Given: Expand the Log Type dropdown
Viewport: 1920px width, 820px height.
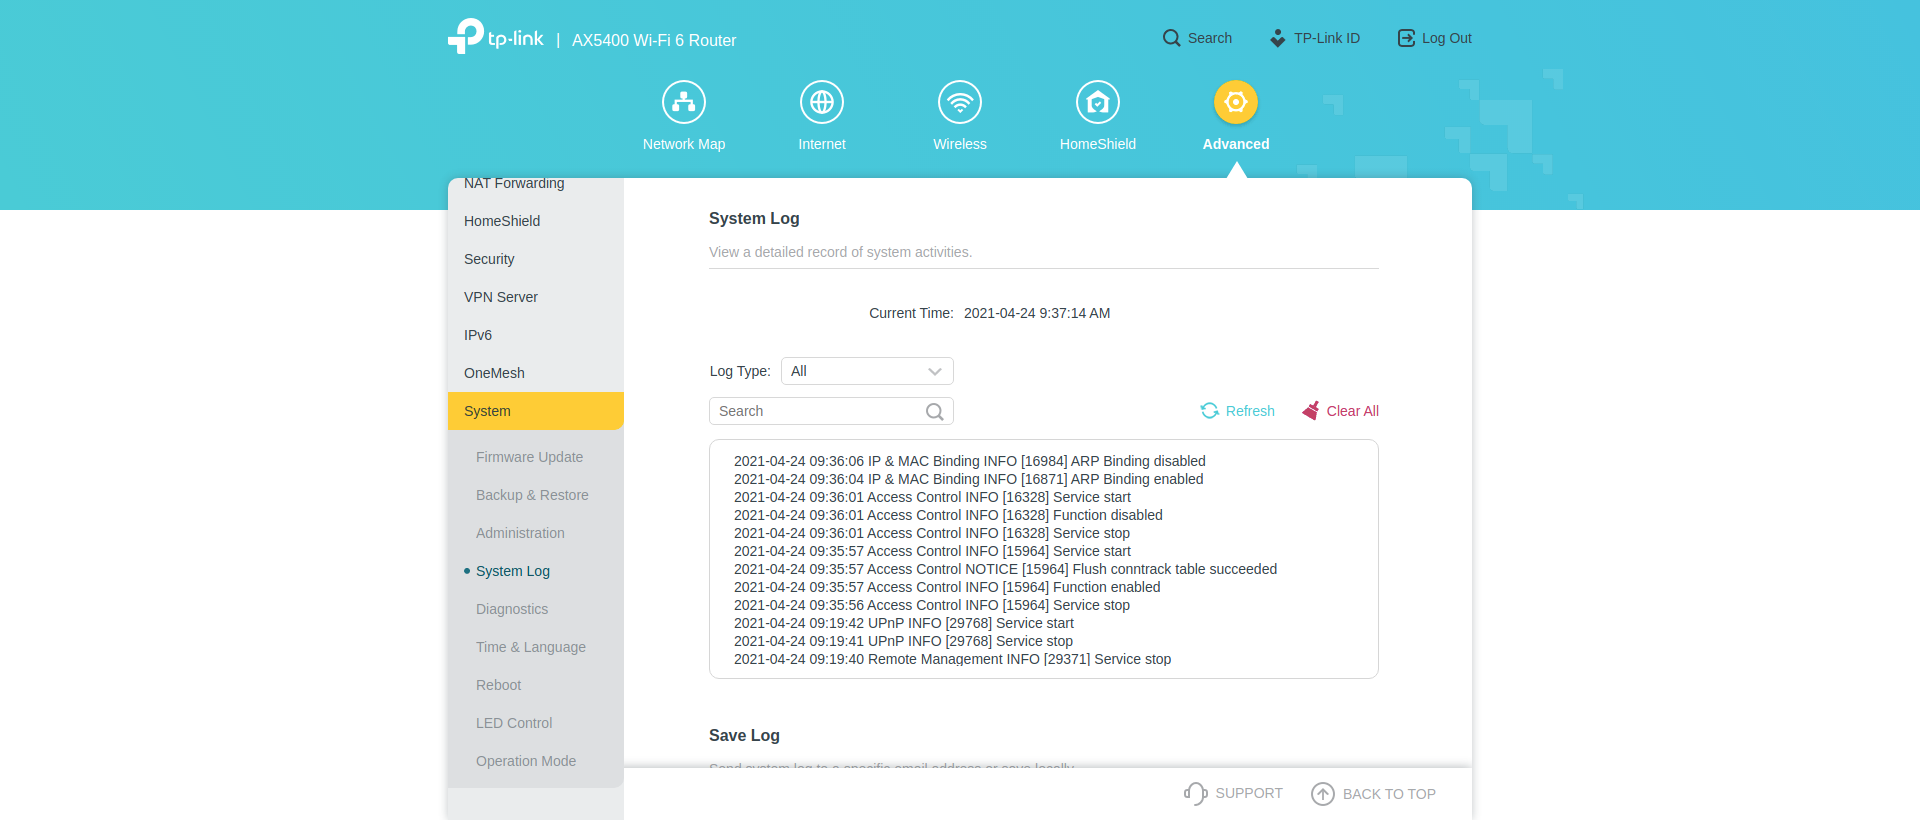Looking at the screenshot, I should [x=867, y=371].
